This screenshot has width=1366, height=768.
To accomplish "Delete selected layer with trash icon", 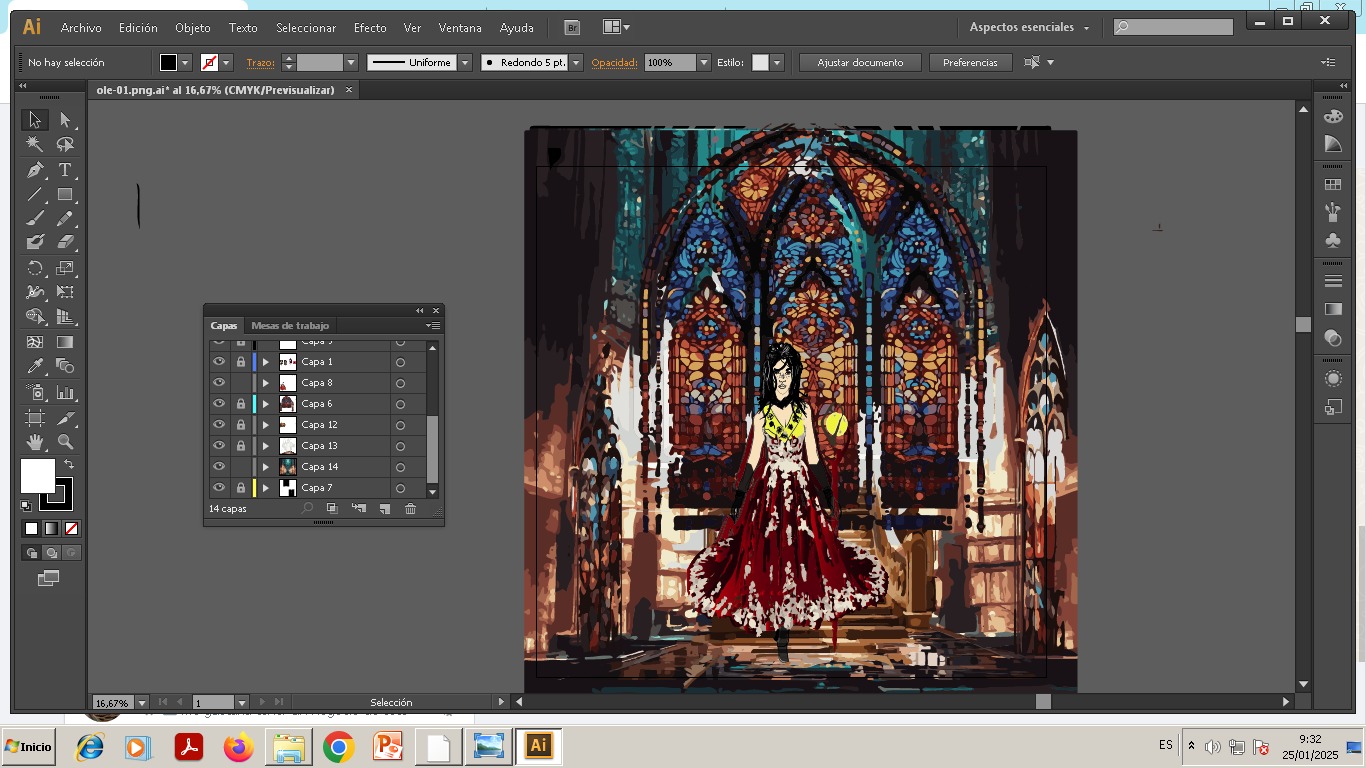I will coord(410,509).
